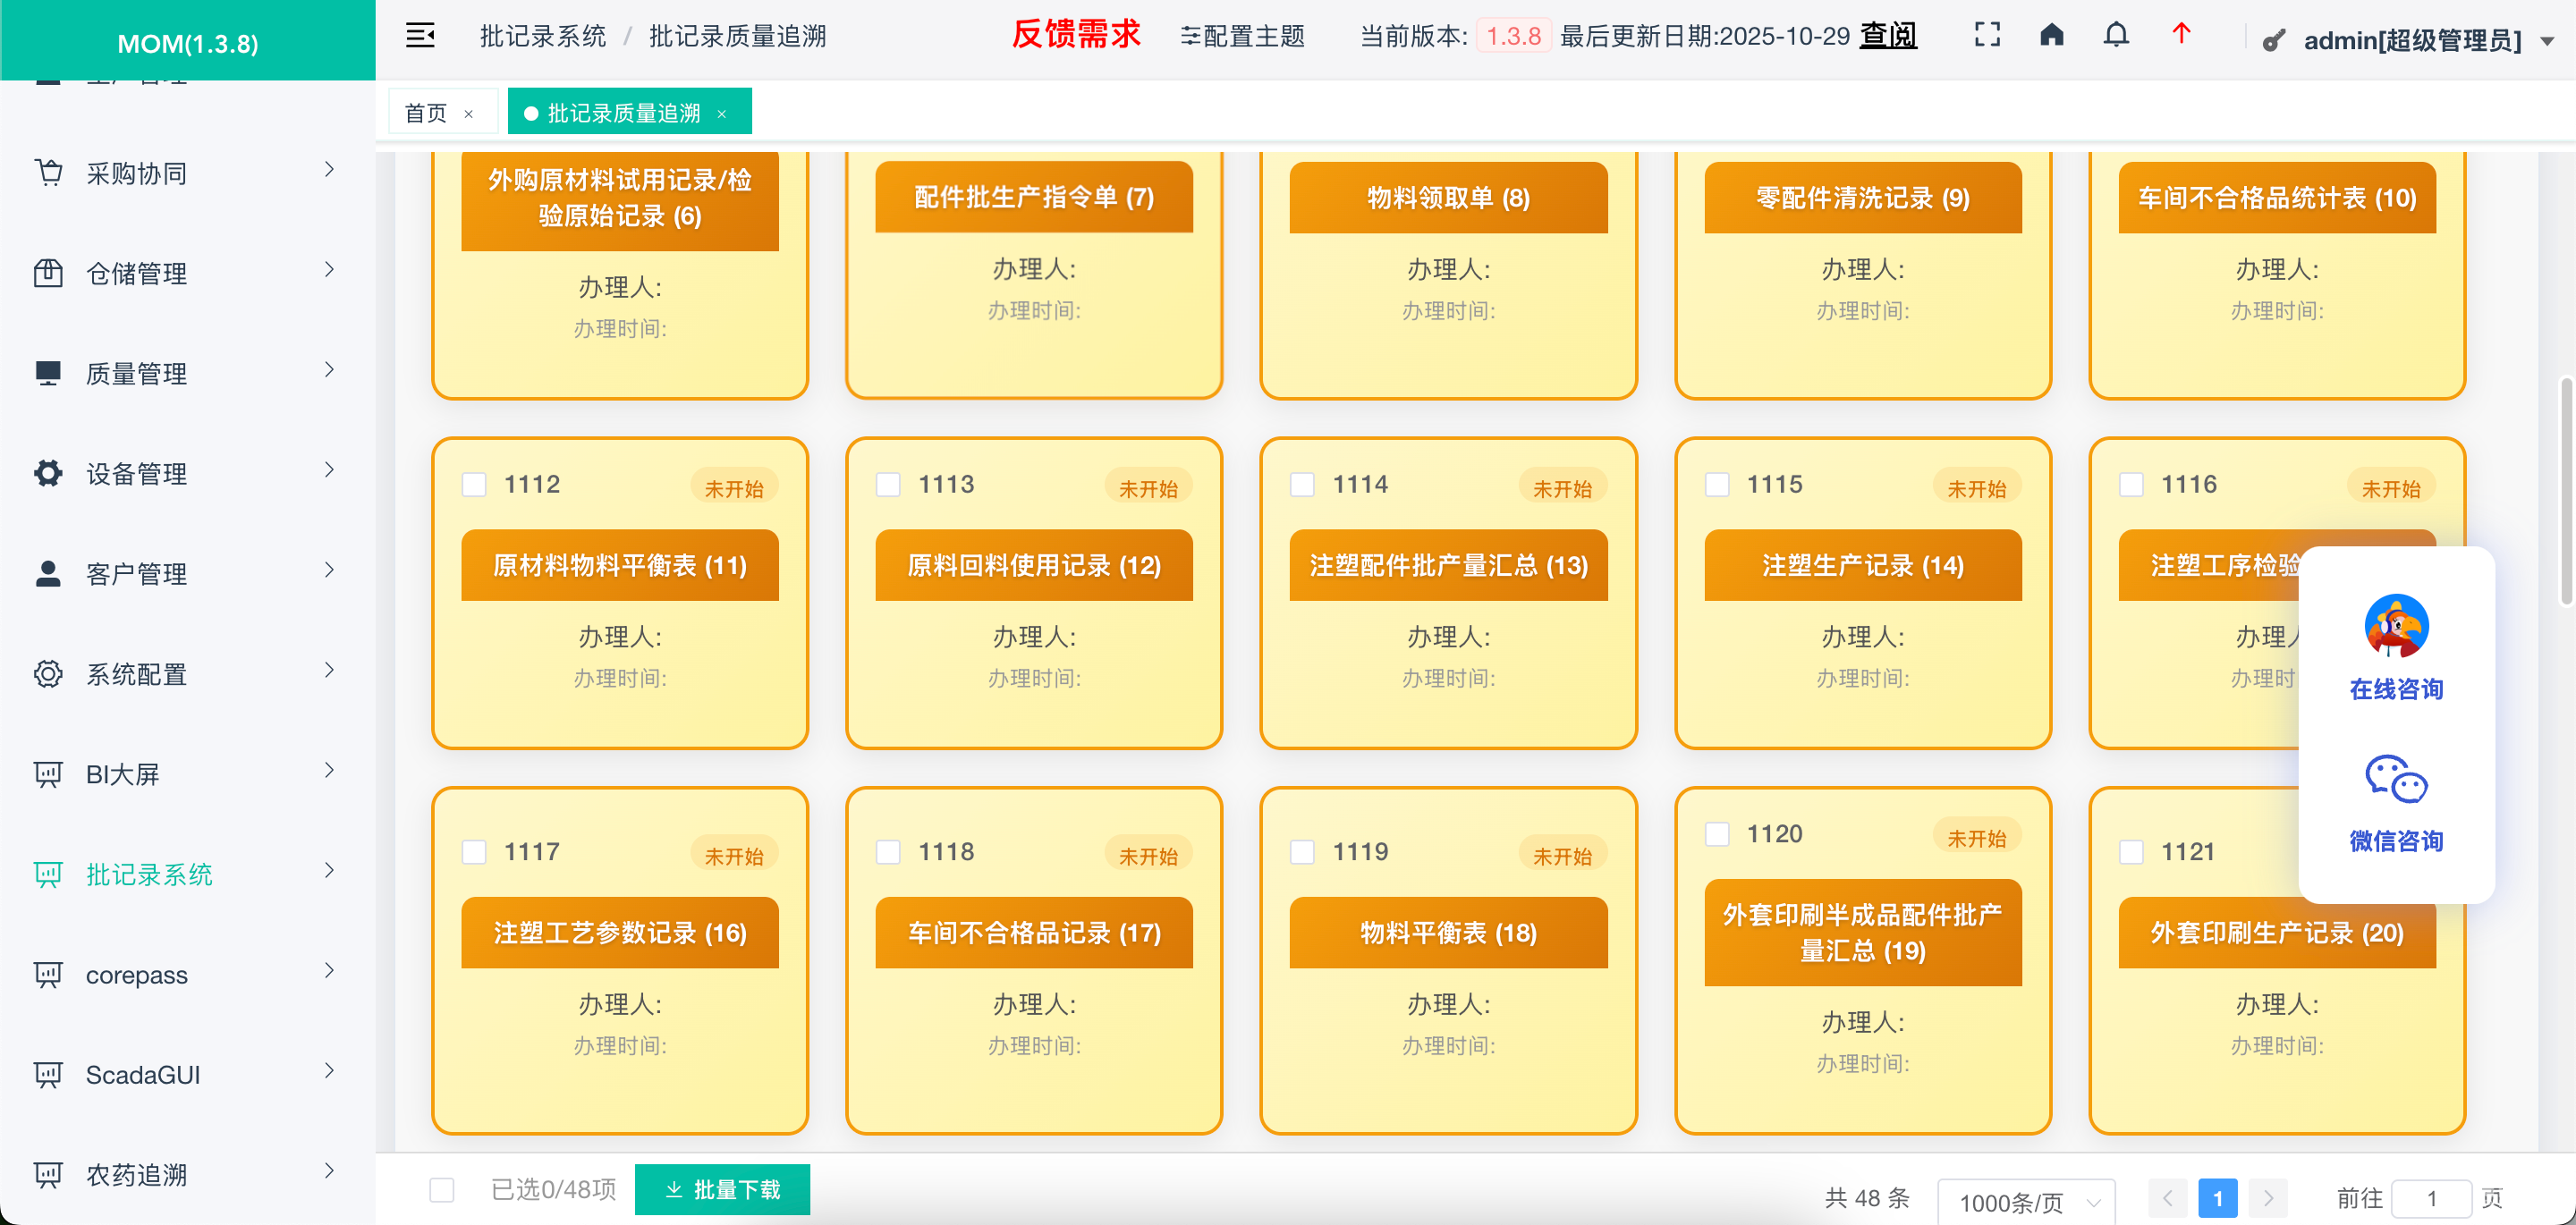Switch to the 首页 tab
The image size is (2576, 1225).
[x=426, y=113]
